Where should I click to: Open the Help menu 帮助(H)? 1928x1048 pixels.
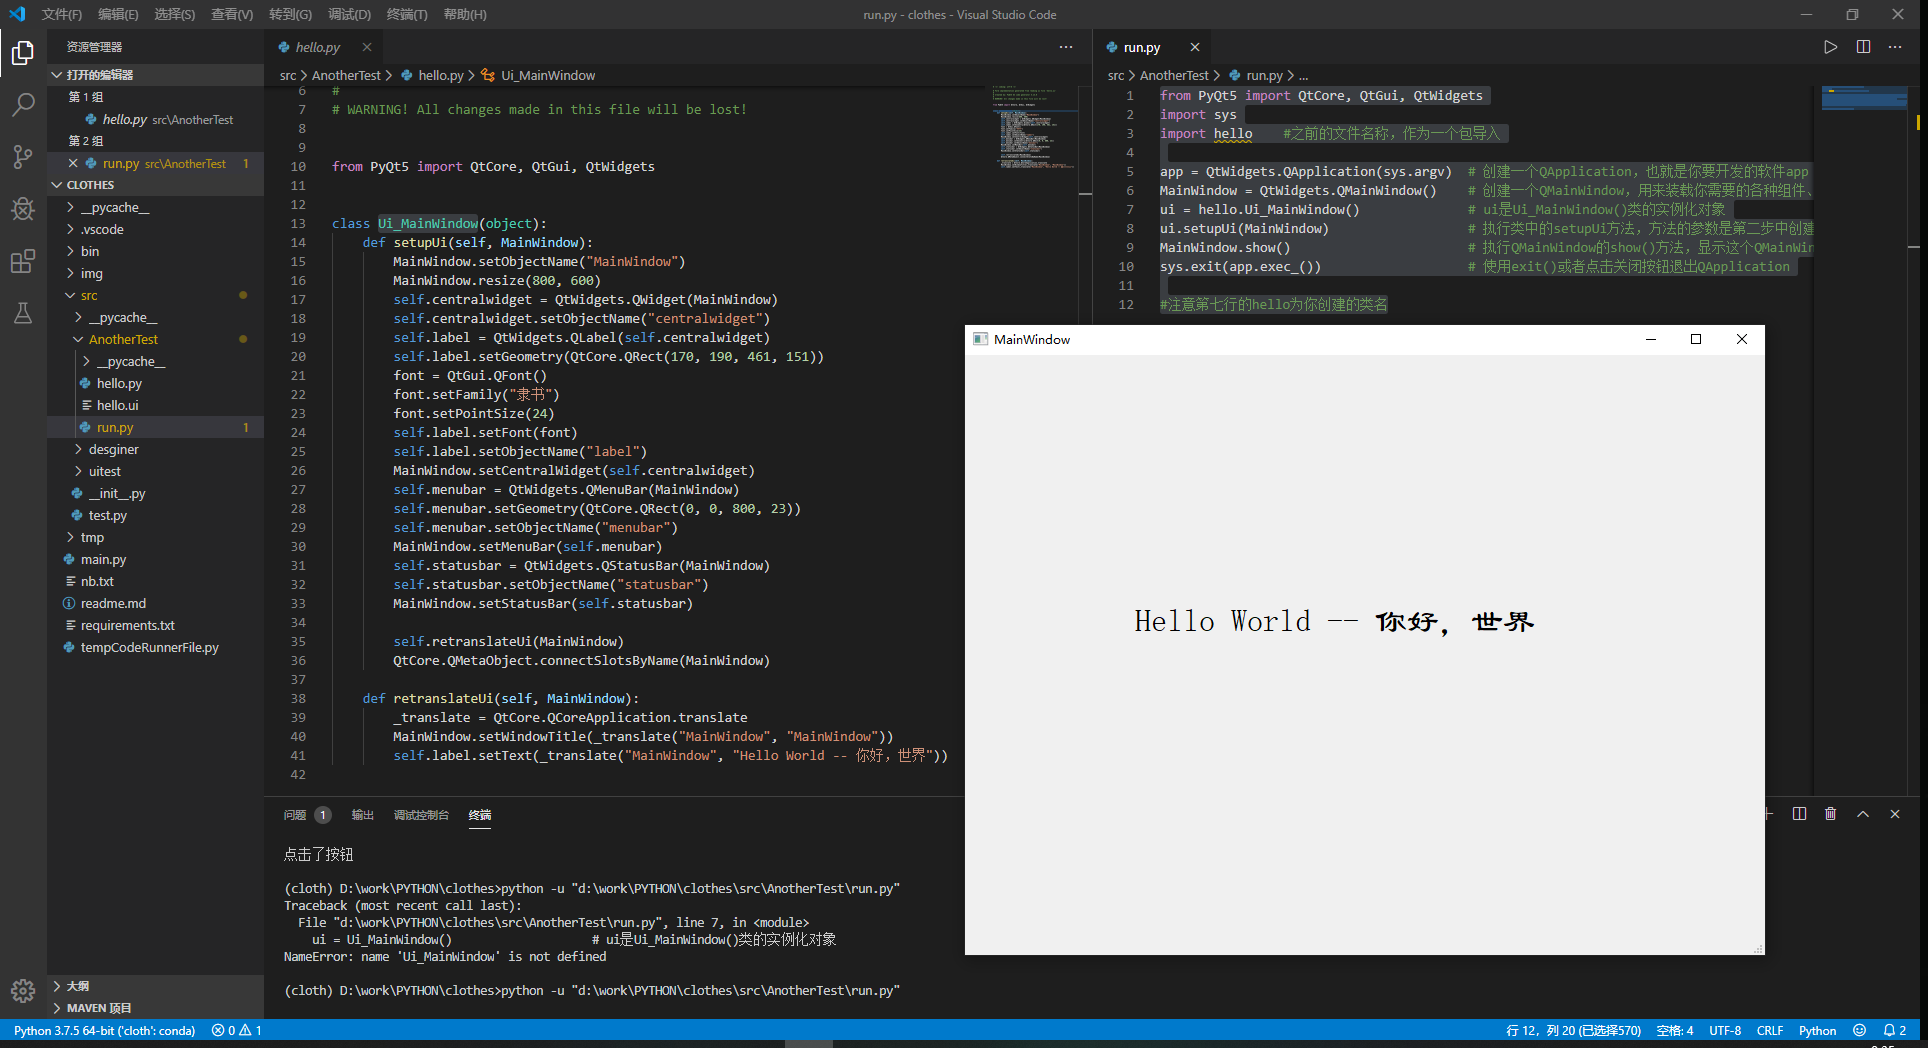coord(465,14)
